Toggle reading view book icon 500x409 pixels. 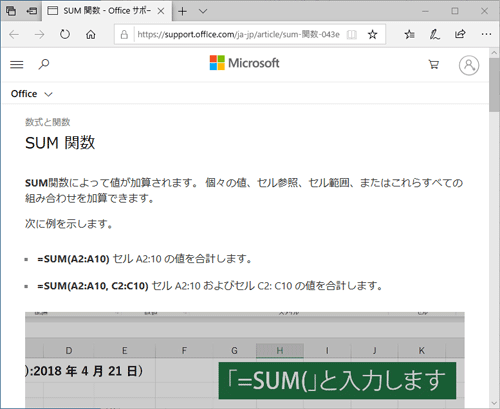(352, 34)
